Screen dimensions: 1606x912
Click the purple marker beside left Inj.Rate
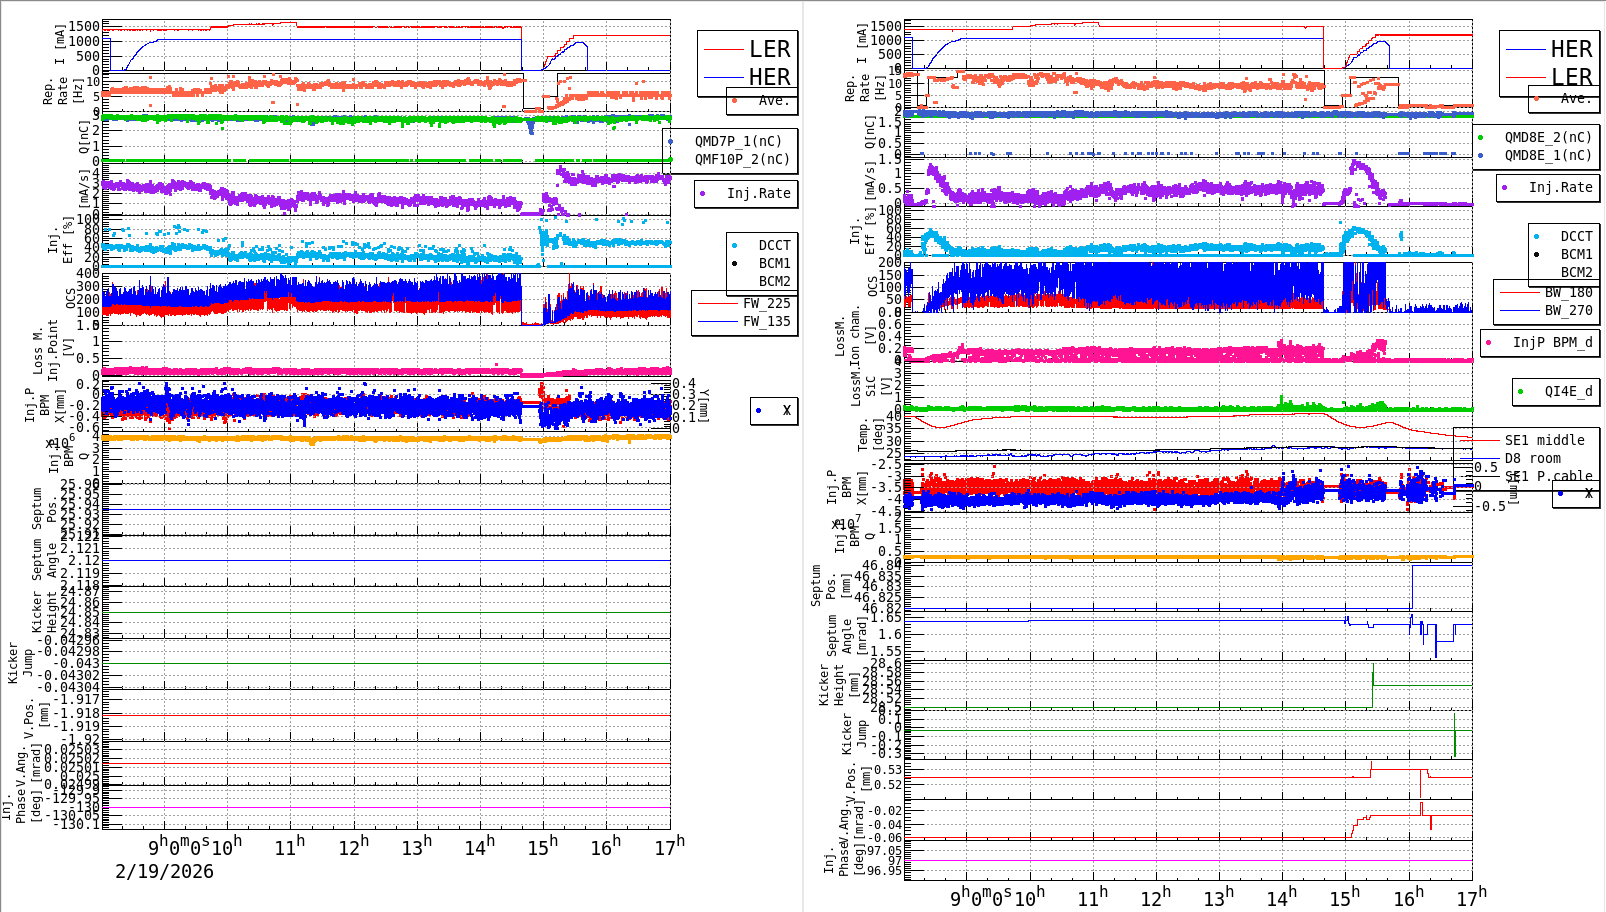[703, 193]
